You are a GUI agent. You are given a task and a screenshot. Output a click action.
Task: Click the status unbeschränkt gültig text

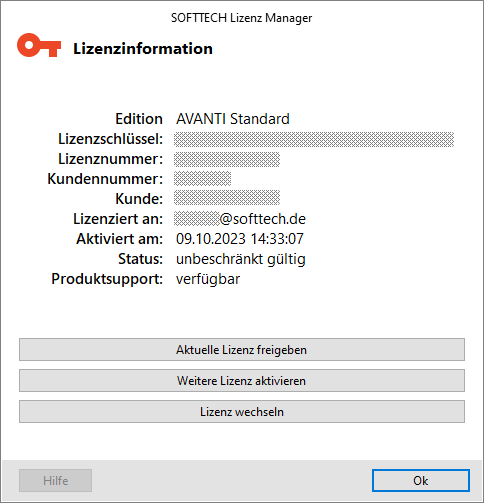click(x=241, y=259)
